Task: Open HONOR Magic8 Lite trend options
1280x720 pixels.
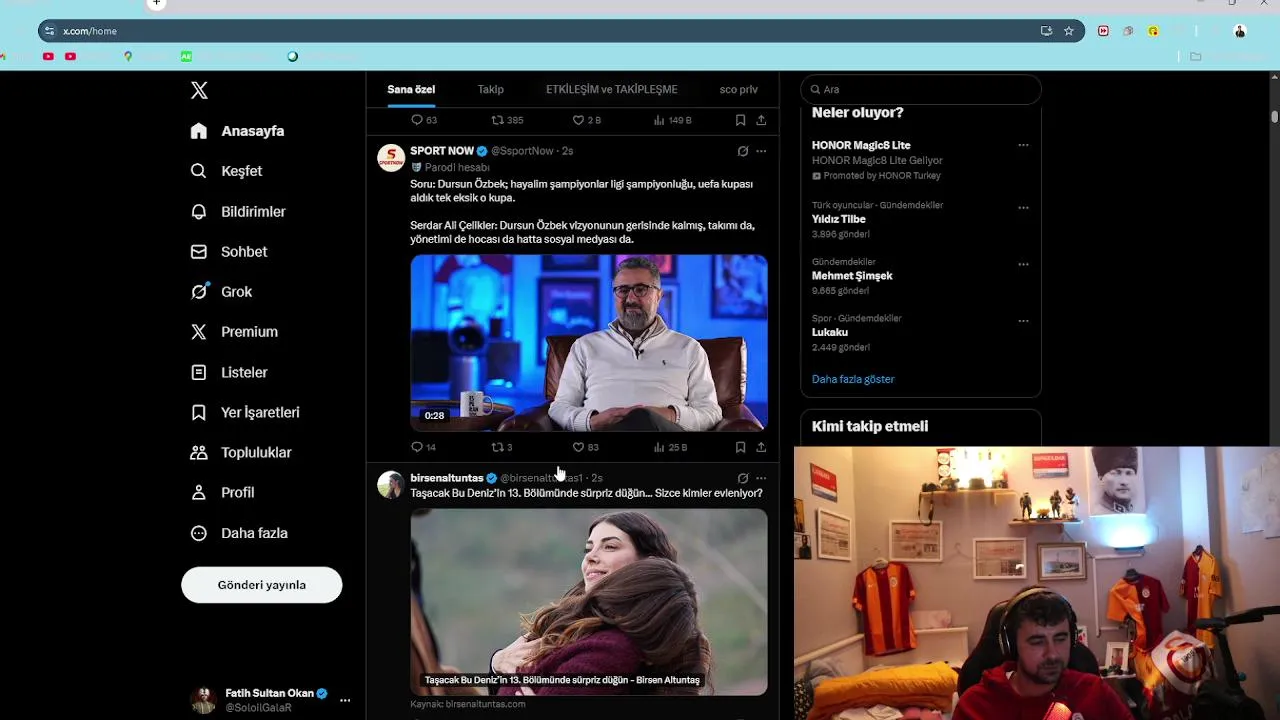Action: pos(1023,145)
